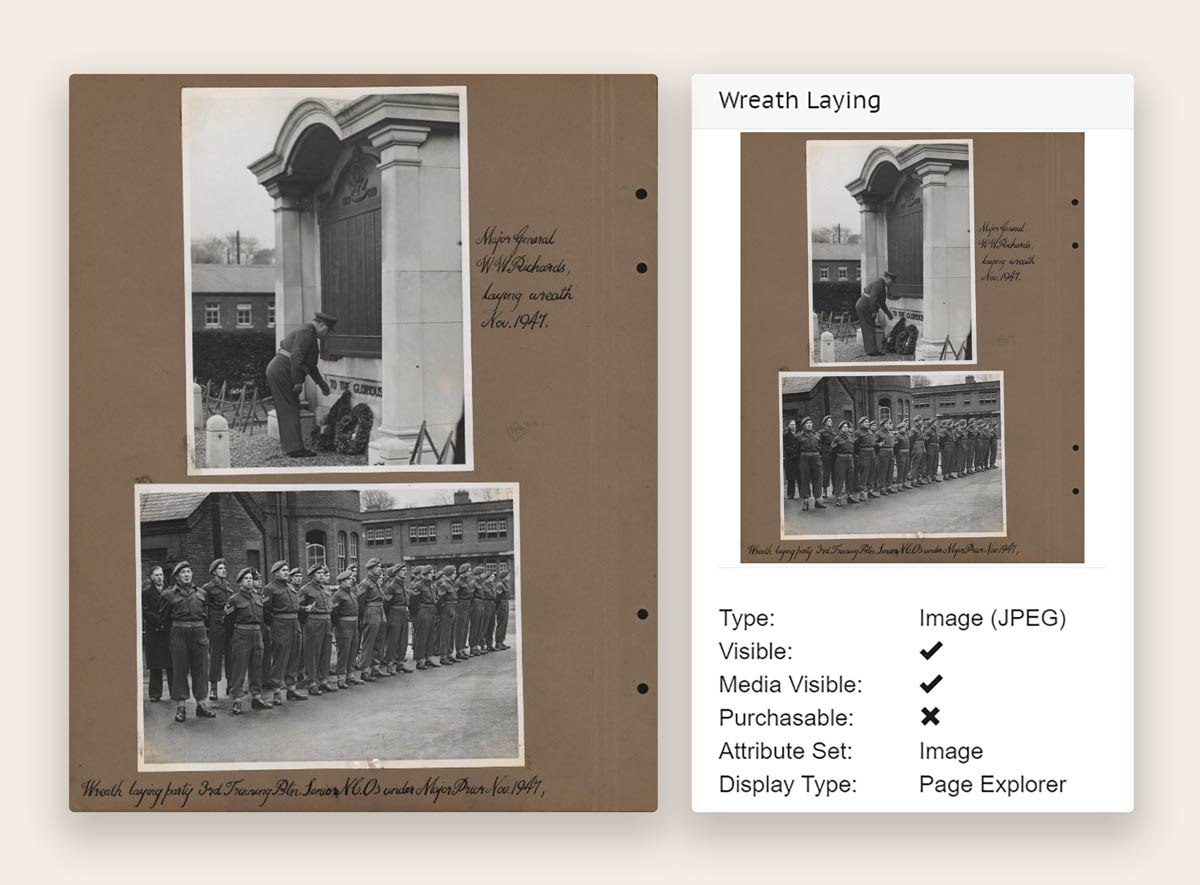Click the soldiers photo inside panel thumbnail
This screenshot has width=1200, height=885.
tap(892, 455)
